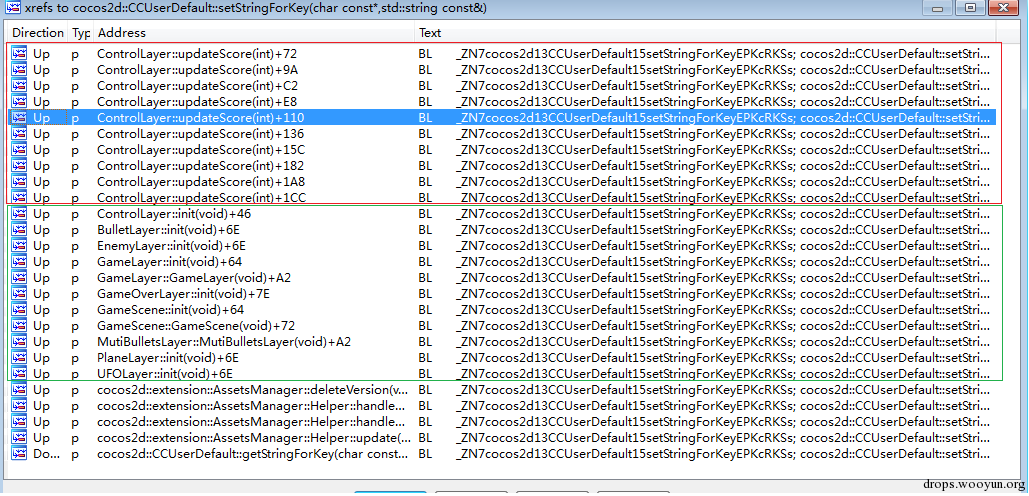Click xref icon of GameOverLayer::init(void)+7E row
The height and width of the screenshot is (496, 1029).
[18, 294]
